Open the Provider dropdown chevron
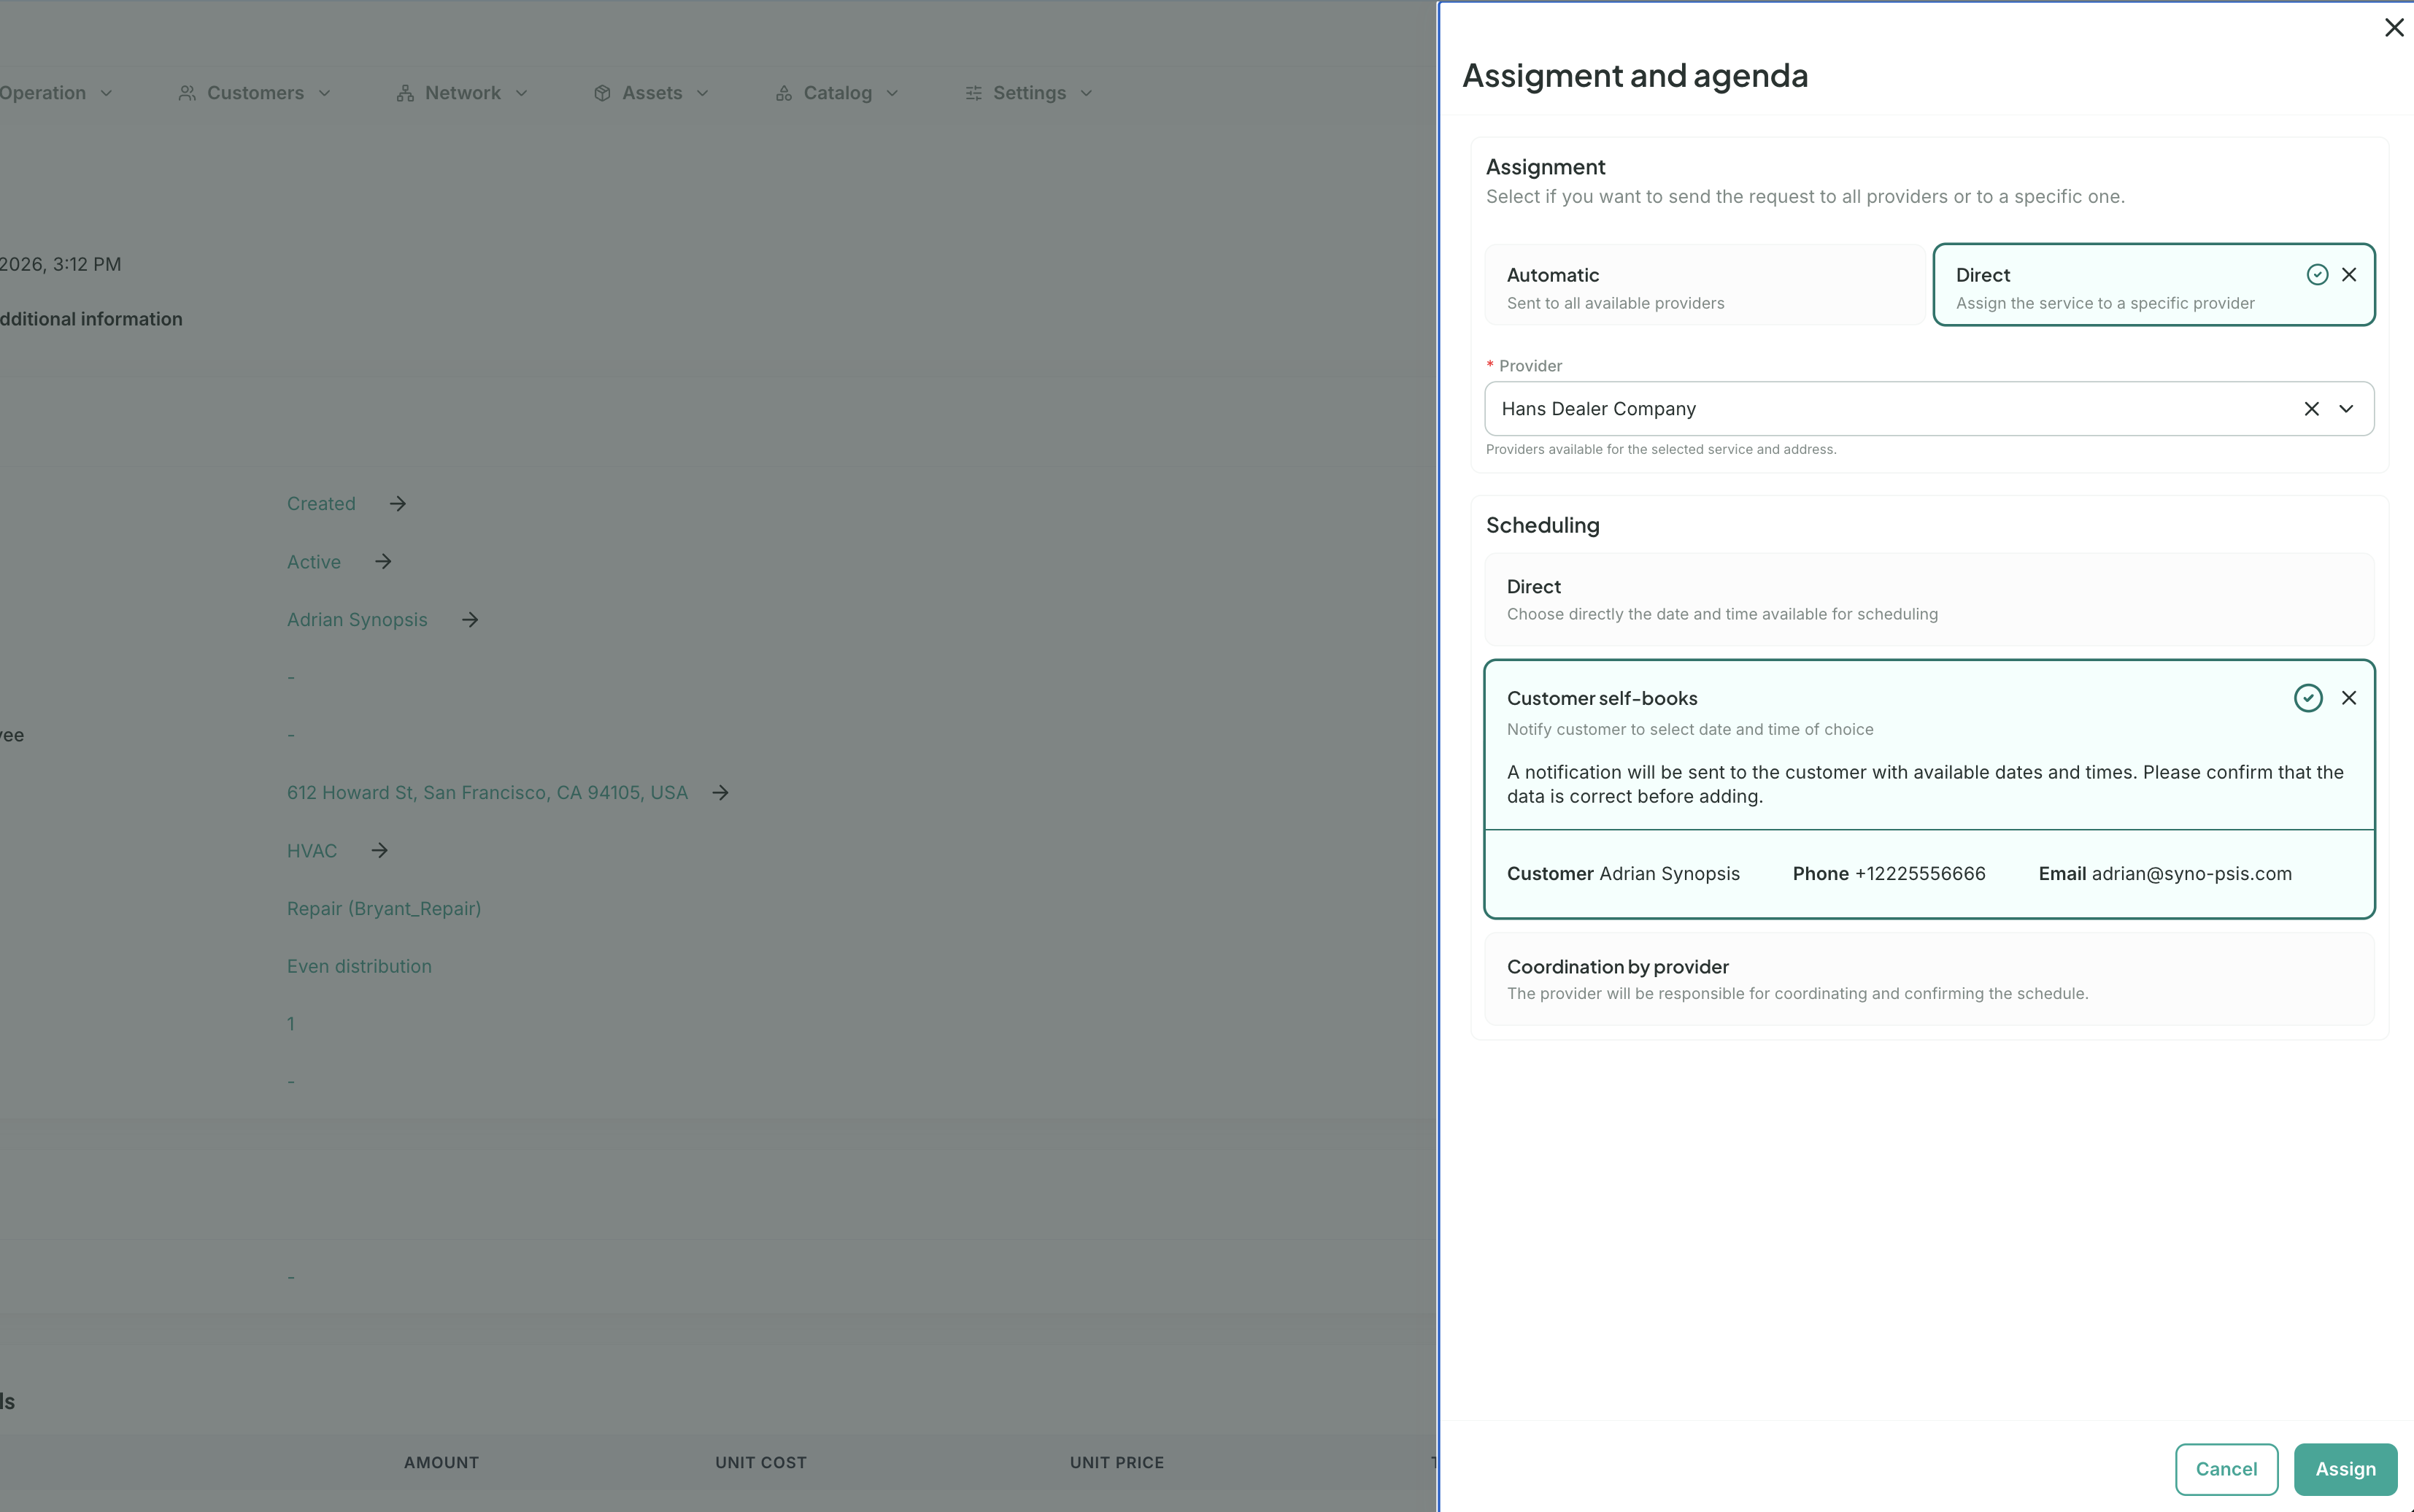Viewport: 2414px width, 1512px height. point(2346,409)
